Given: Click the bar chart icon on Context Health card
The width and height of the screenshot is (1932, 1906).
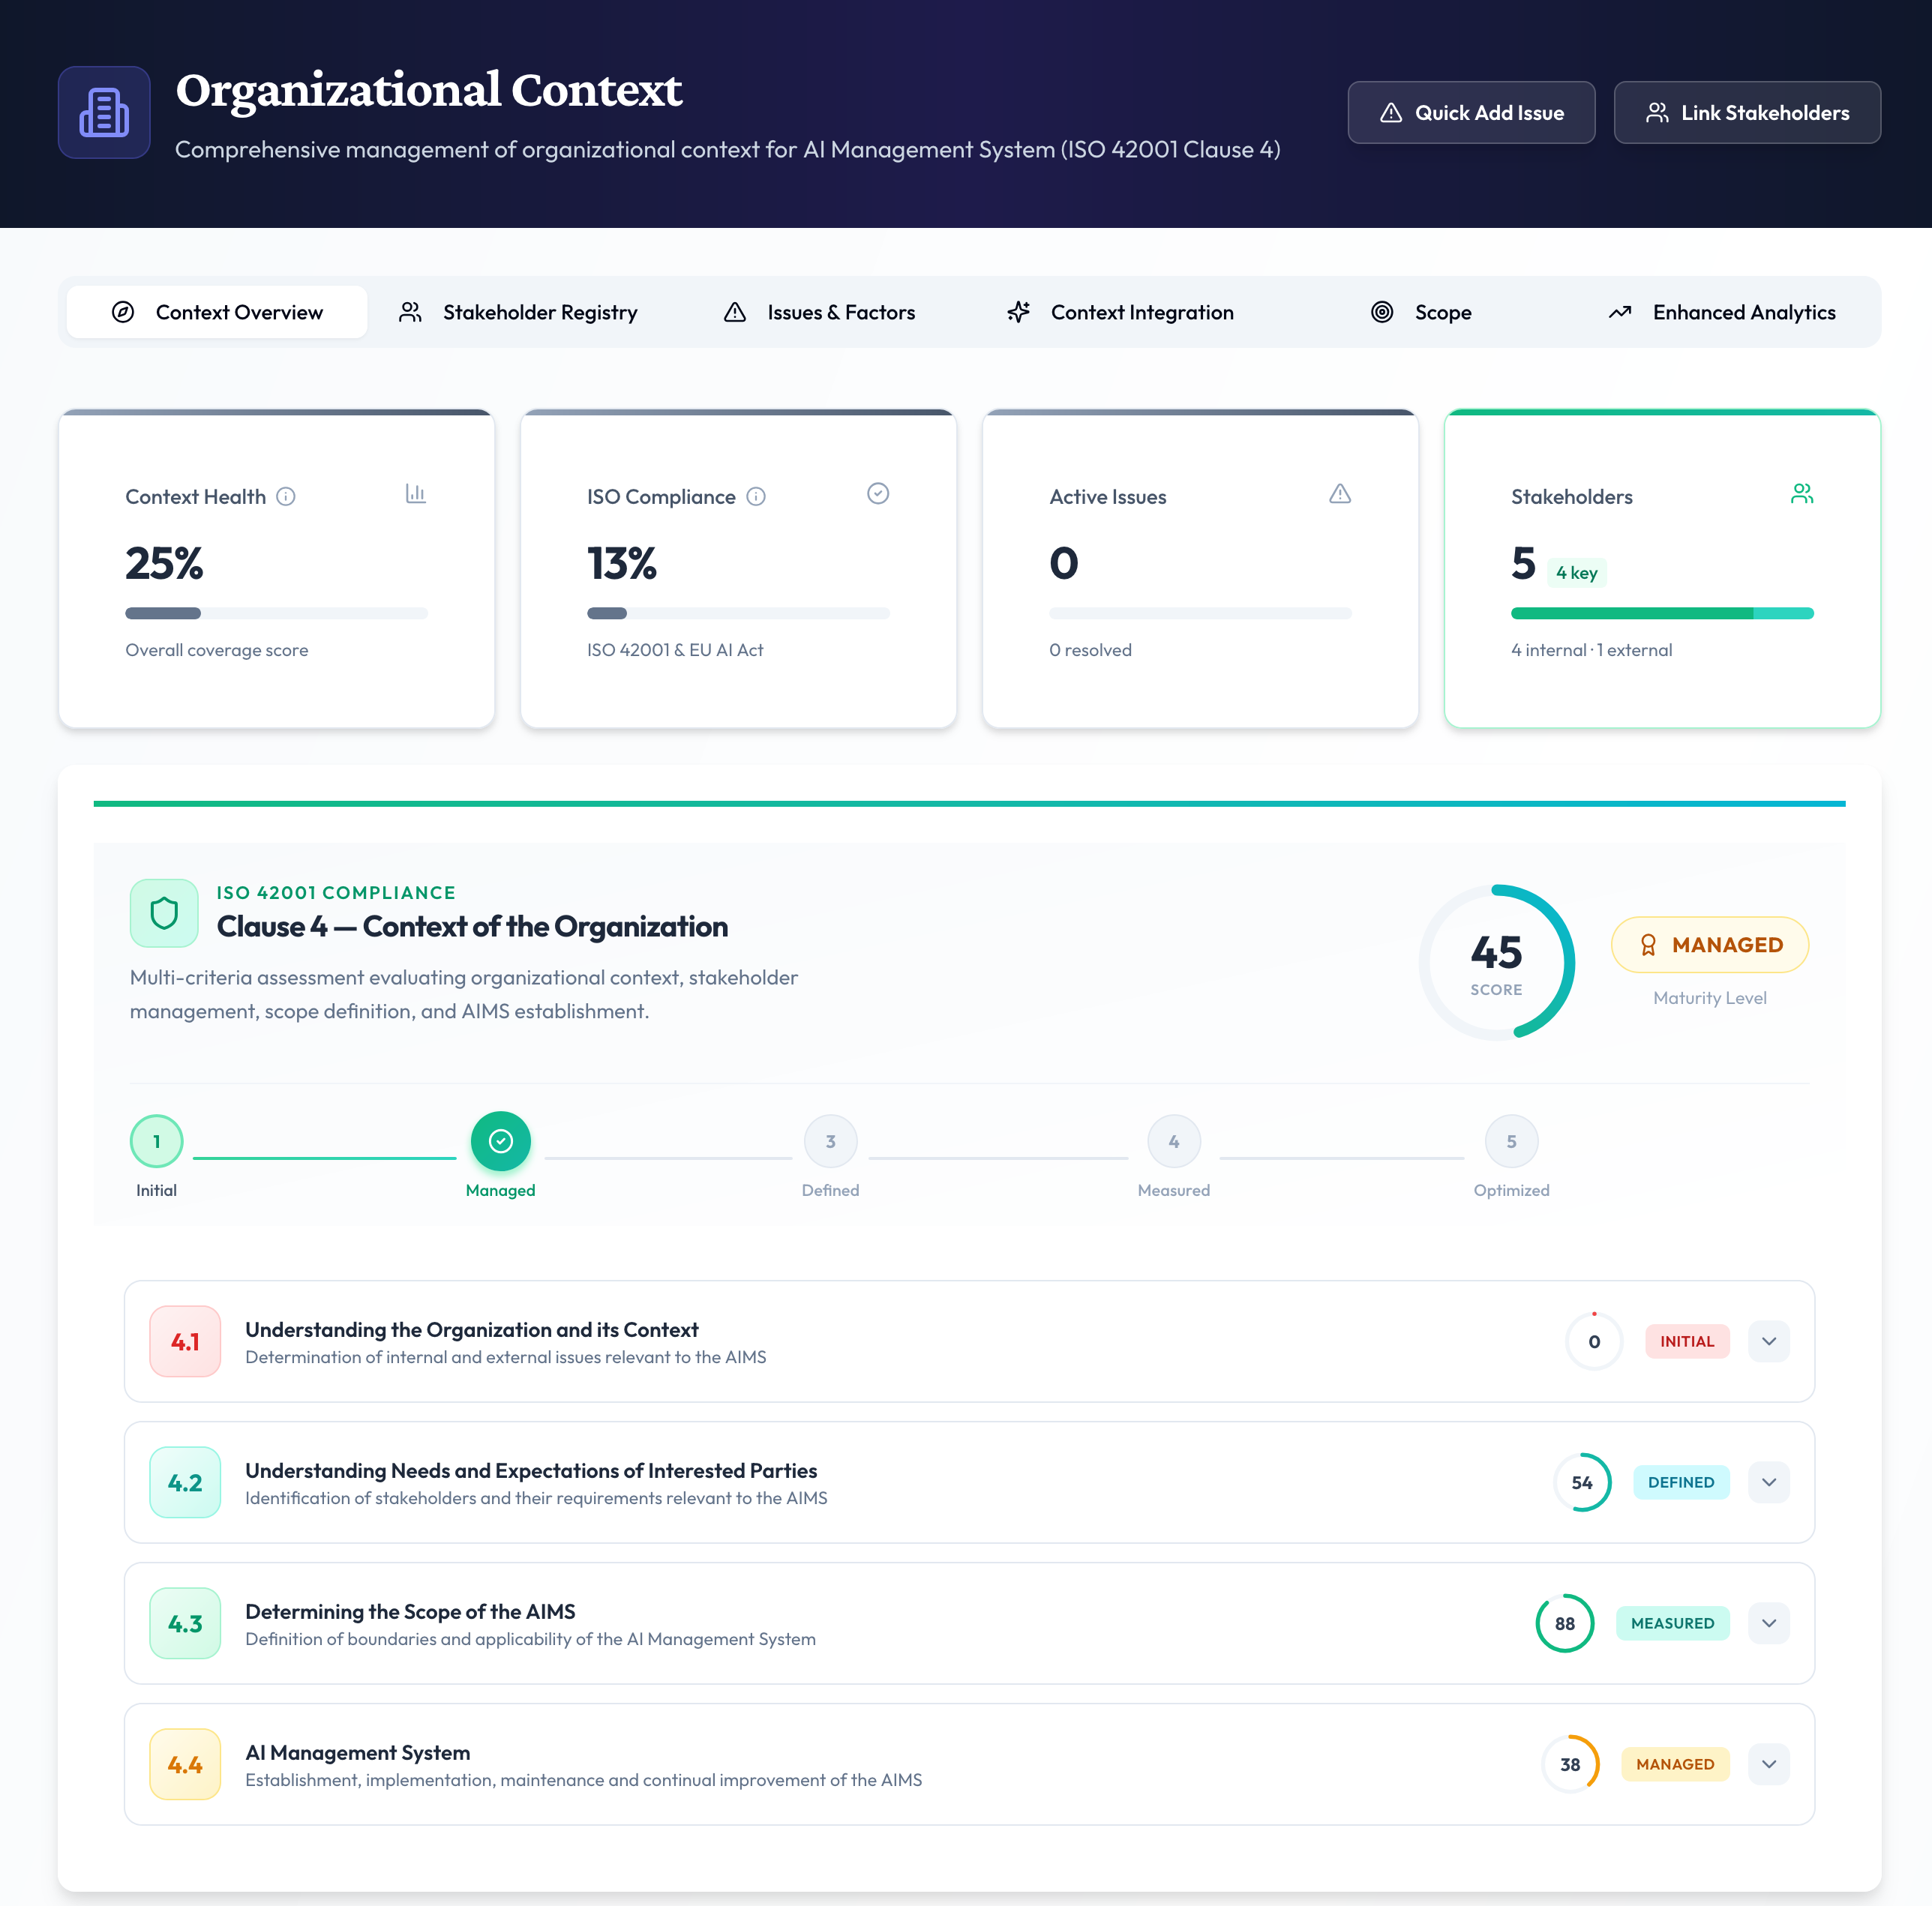Looking at the screenshot, I should 417,494.
